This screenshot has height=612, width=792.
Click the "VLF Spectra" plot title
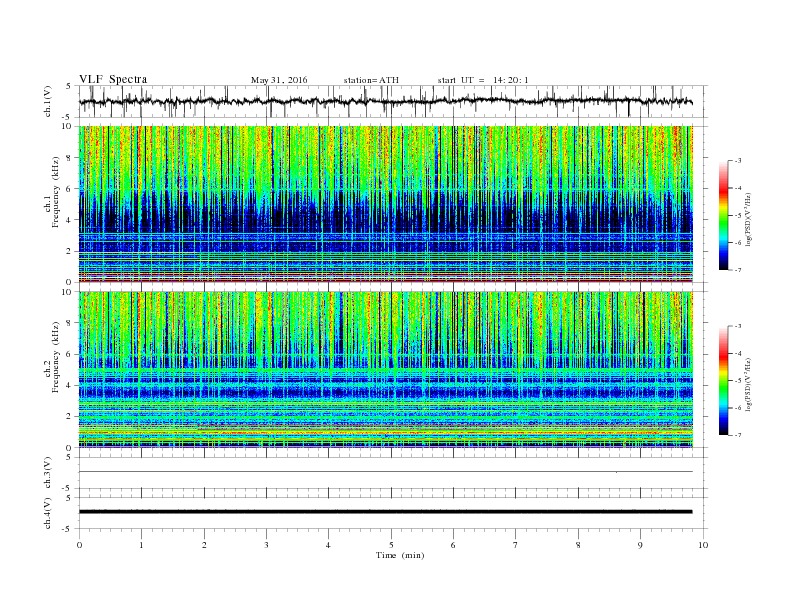[113, 79]
